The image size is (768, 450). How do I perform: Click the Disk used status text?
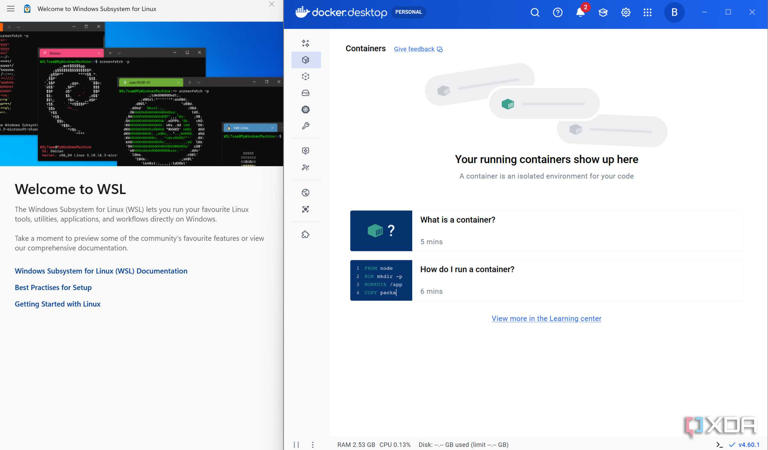pos(463,445)
